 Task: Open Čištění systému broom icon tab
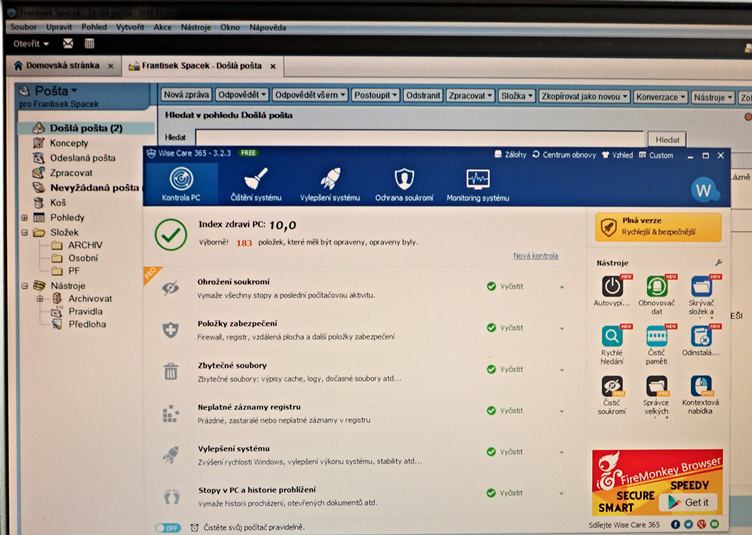pos(256,184)
